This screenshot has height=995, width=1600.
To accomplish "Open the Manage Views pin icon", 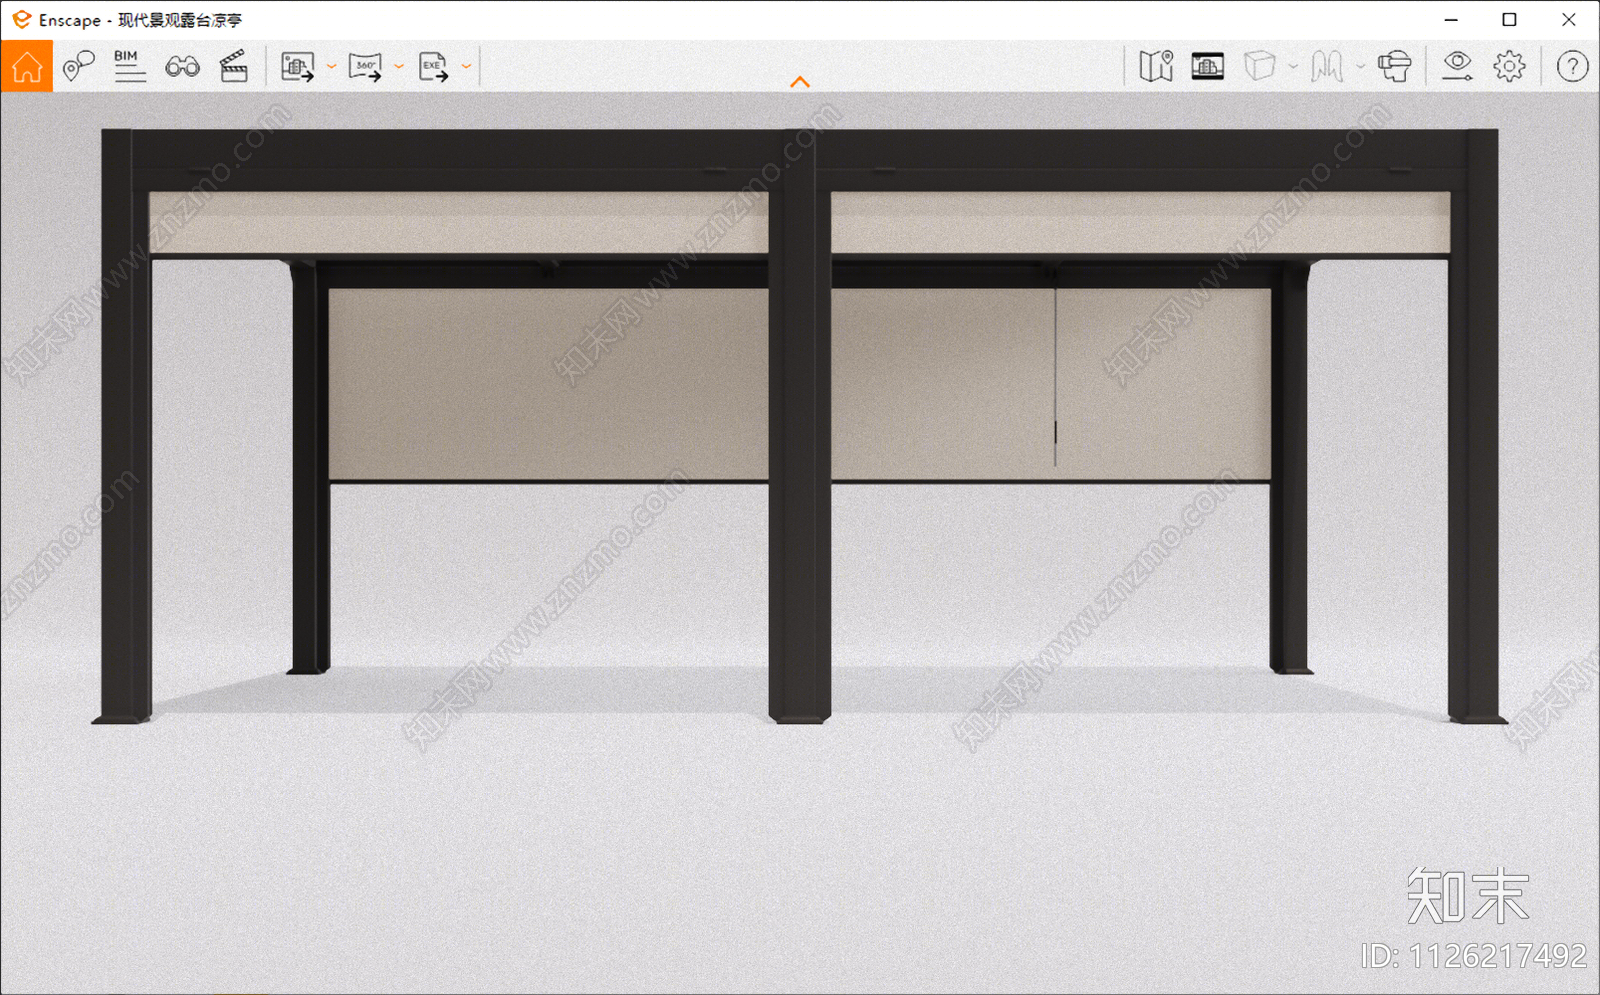I will 78,66.
